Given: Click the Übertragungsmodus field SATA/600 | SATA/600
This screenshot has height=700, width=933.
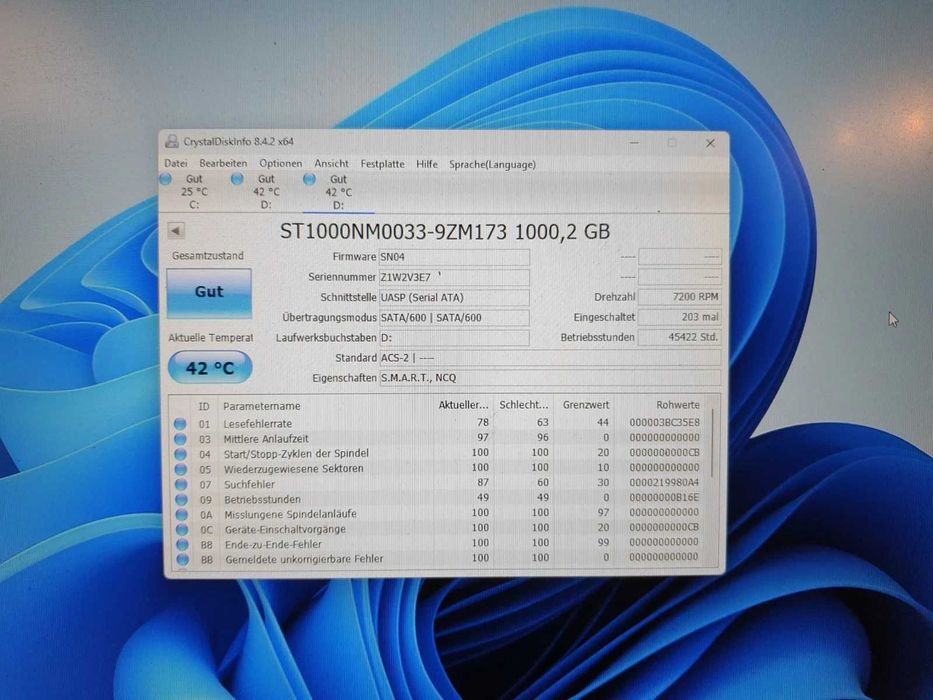Looking at the screenshot, I should click(454, 317).
